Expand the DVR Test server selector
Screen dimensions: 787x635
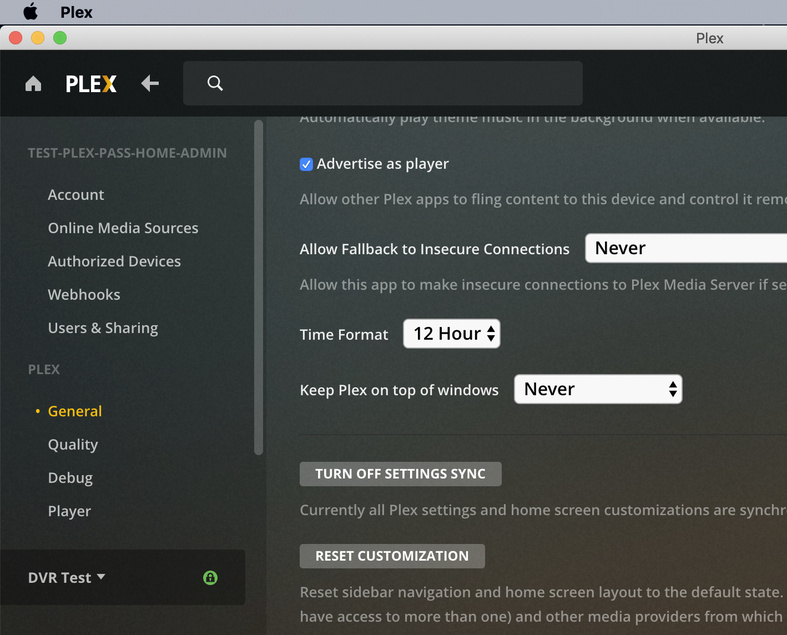point(67,578)
